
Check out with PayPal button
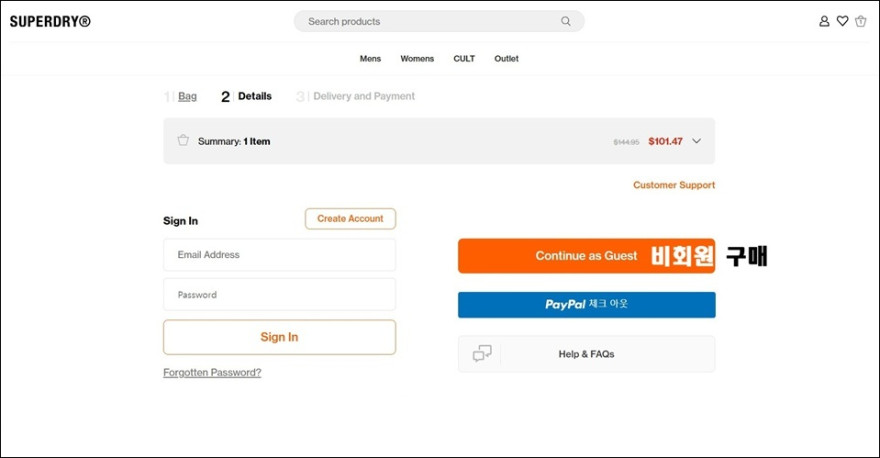pos(586,305)
